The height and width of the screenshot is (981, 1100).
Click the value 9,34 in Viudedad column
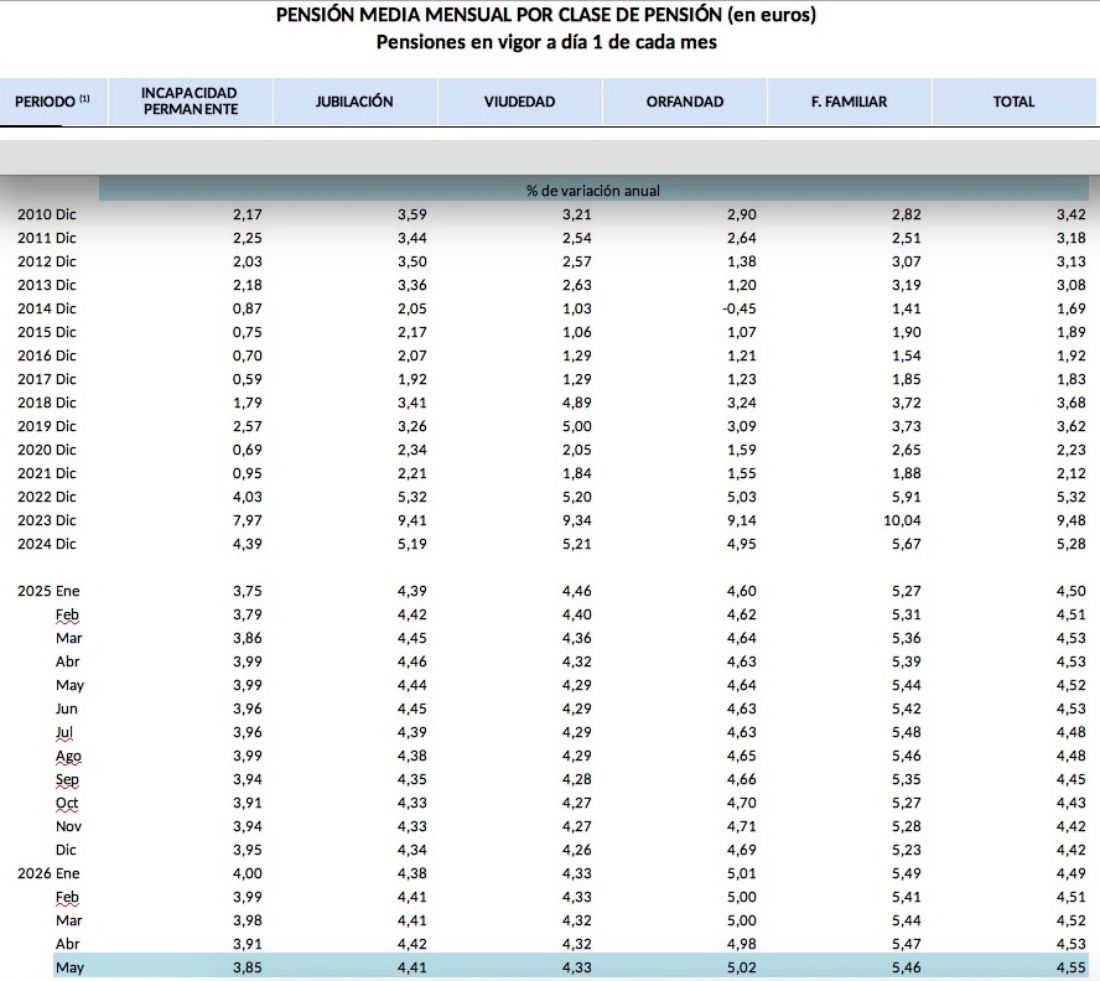(577, 521)
